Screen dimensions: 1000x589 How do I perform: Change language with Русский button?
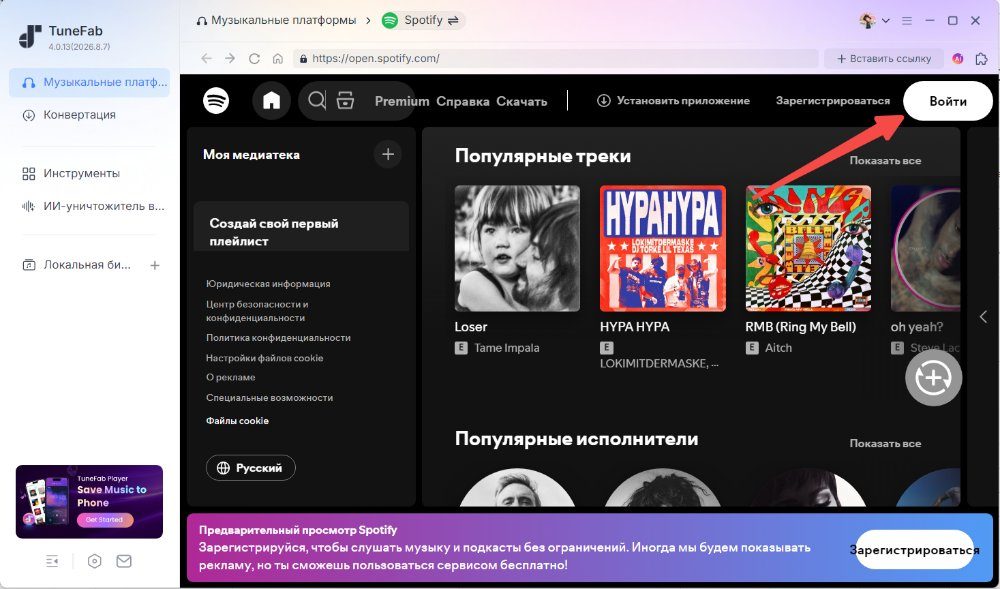click(251, 468)
